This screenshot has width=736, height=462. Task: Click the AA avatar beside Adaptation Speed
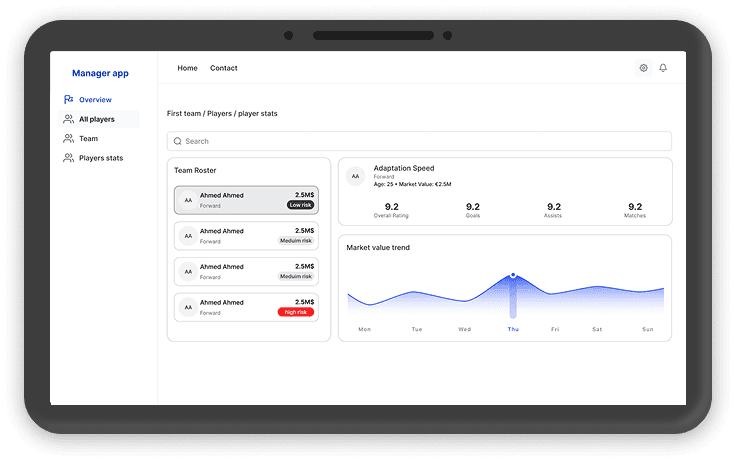click(x=355, y=177)
